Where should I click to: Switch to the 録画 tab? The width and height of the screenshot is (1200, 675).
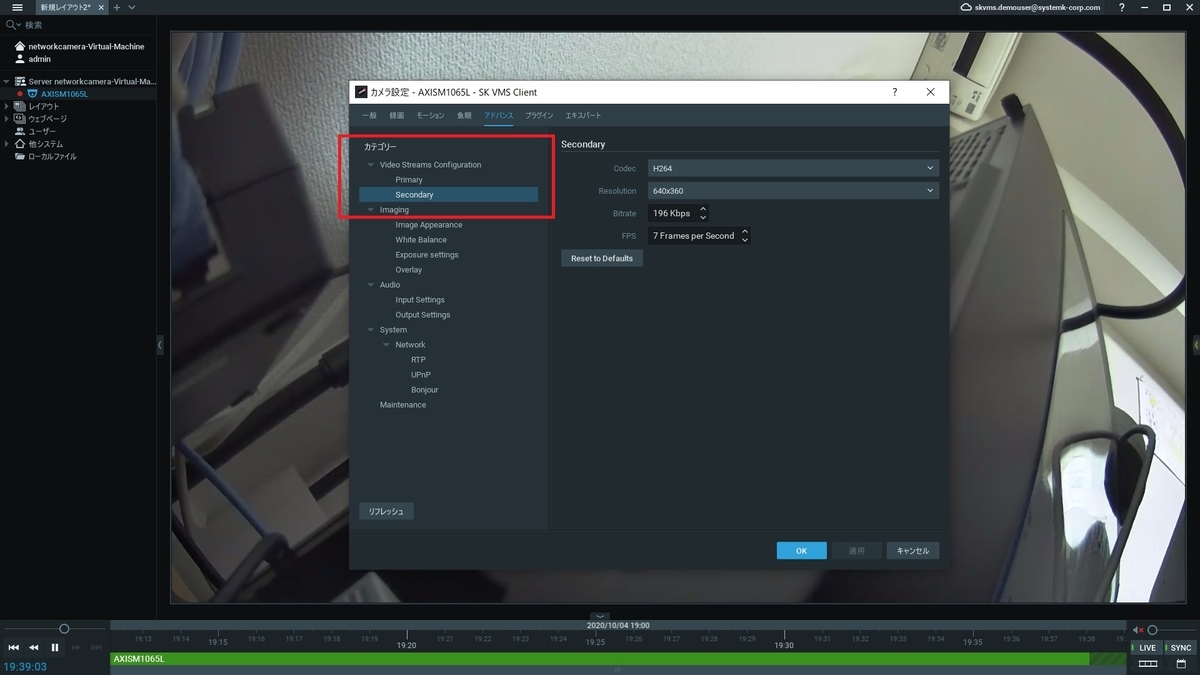point(396,116)
